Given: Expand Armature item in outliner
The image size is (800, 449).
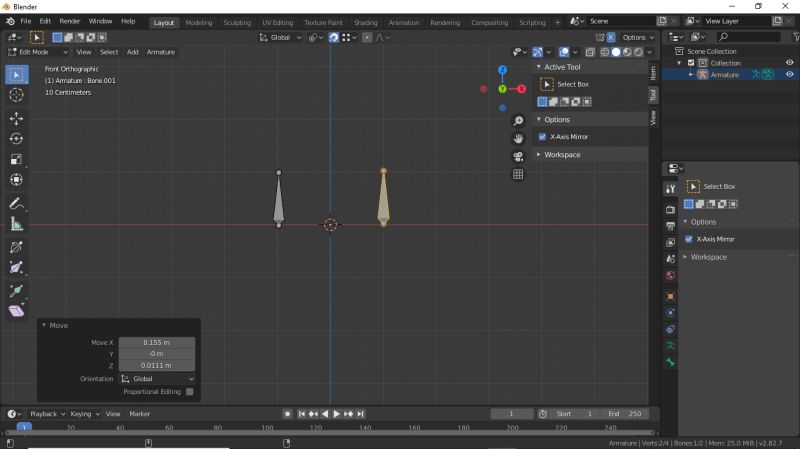Looking at the screenshot, I should [691, 74].
